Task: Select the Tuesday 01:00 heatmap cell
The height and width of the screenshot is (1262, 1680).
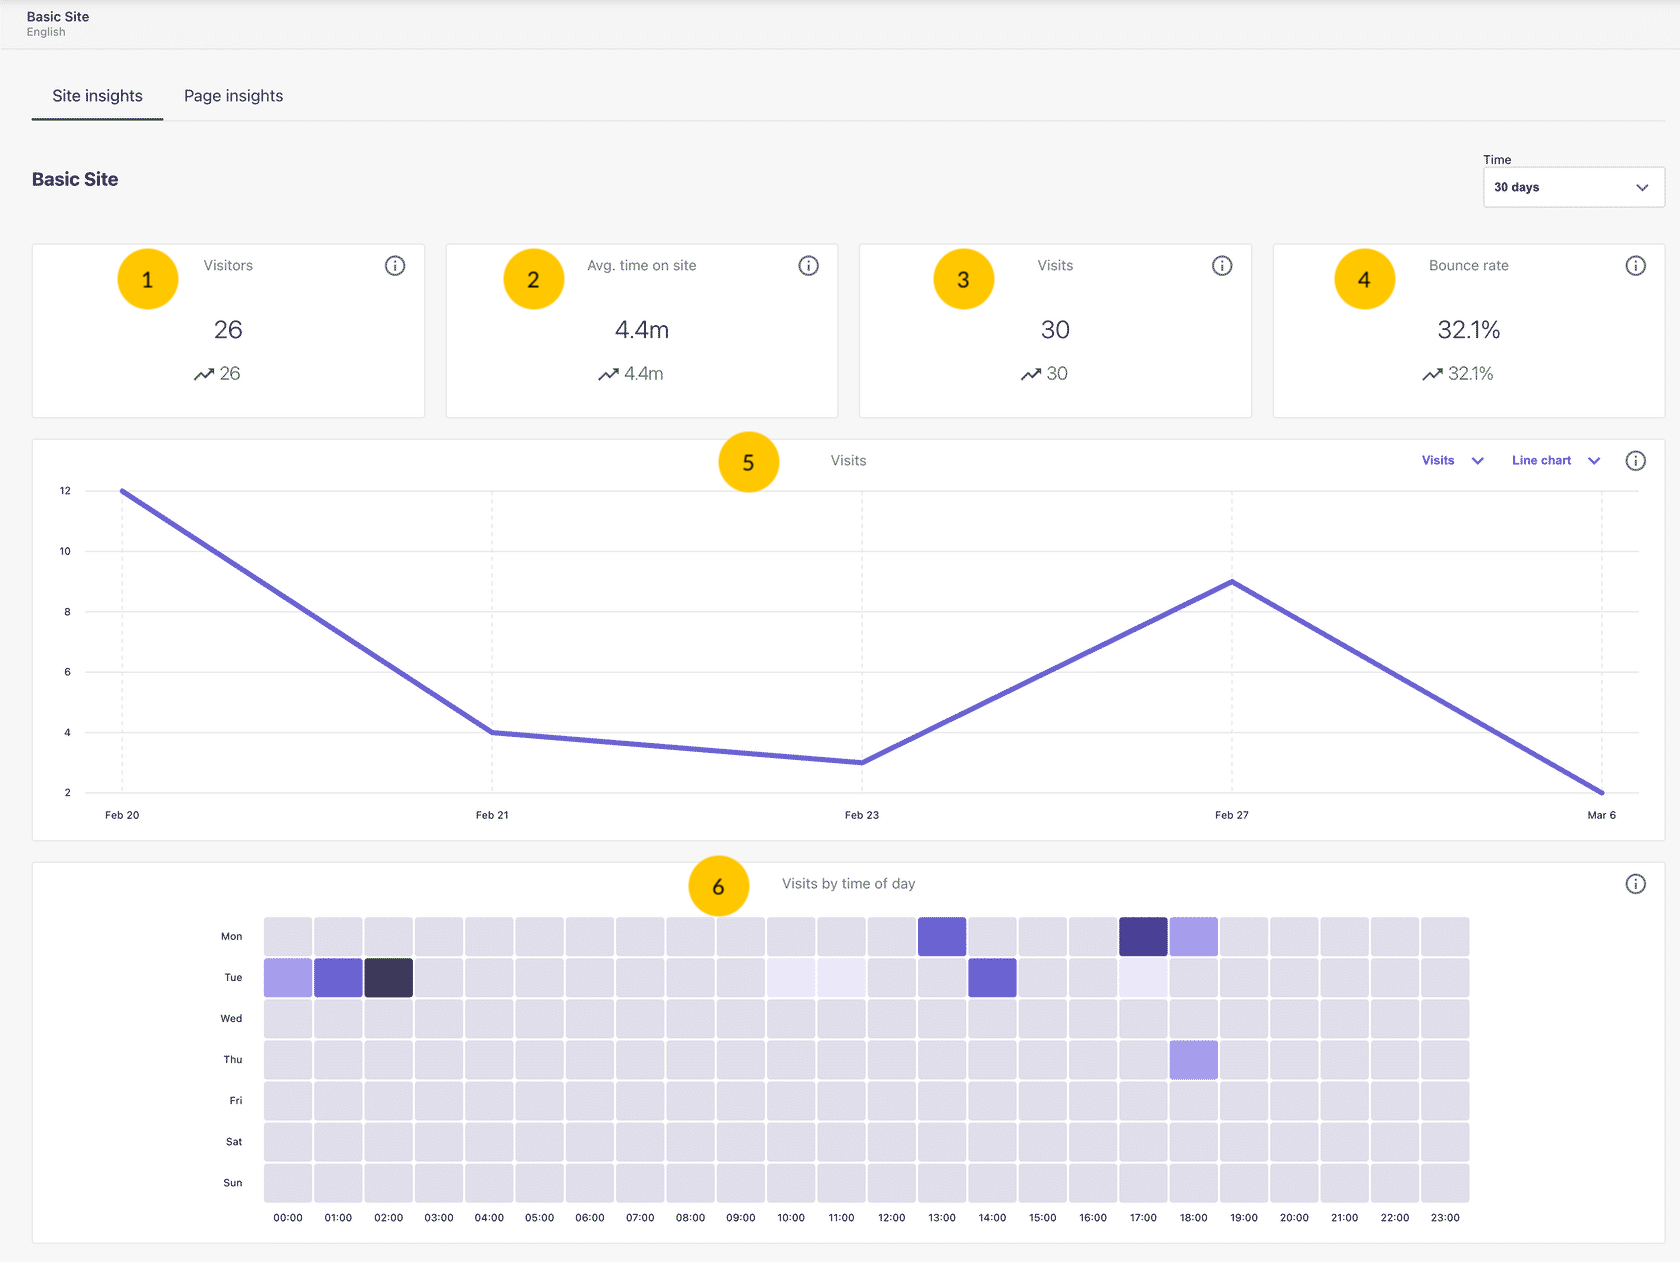Action: [x=338, y=978]
